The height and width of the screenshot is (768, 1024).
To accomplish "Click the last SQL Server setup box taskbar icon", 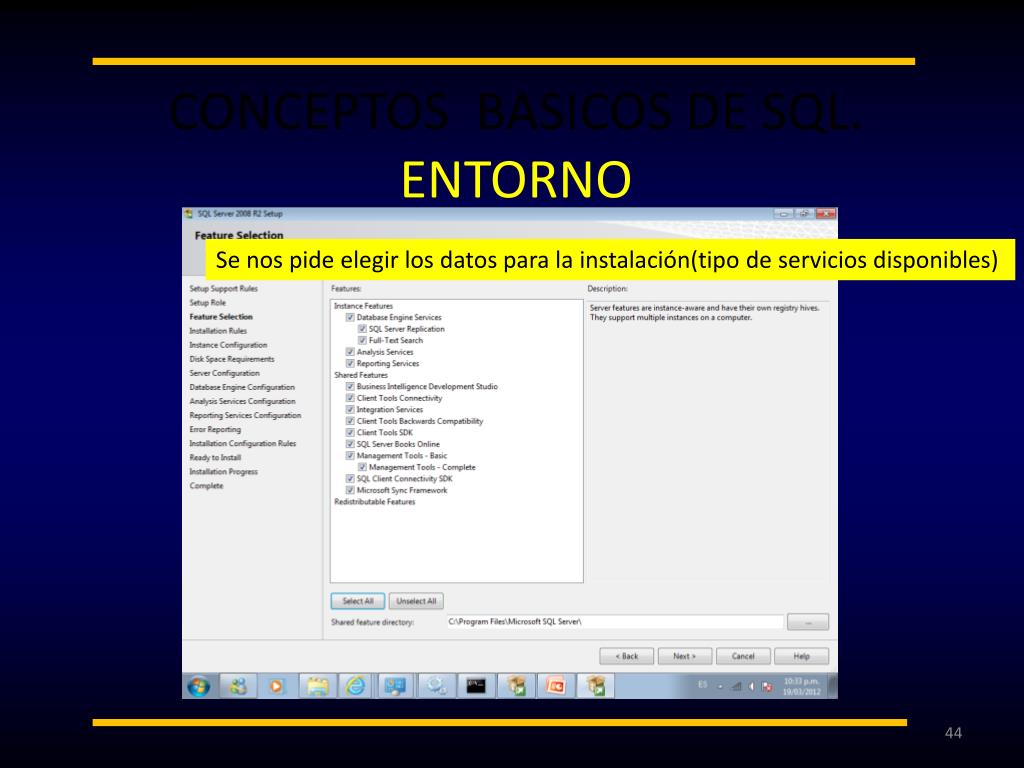I will click(596, 686).
